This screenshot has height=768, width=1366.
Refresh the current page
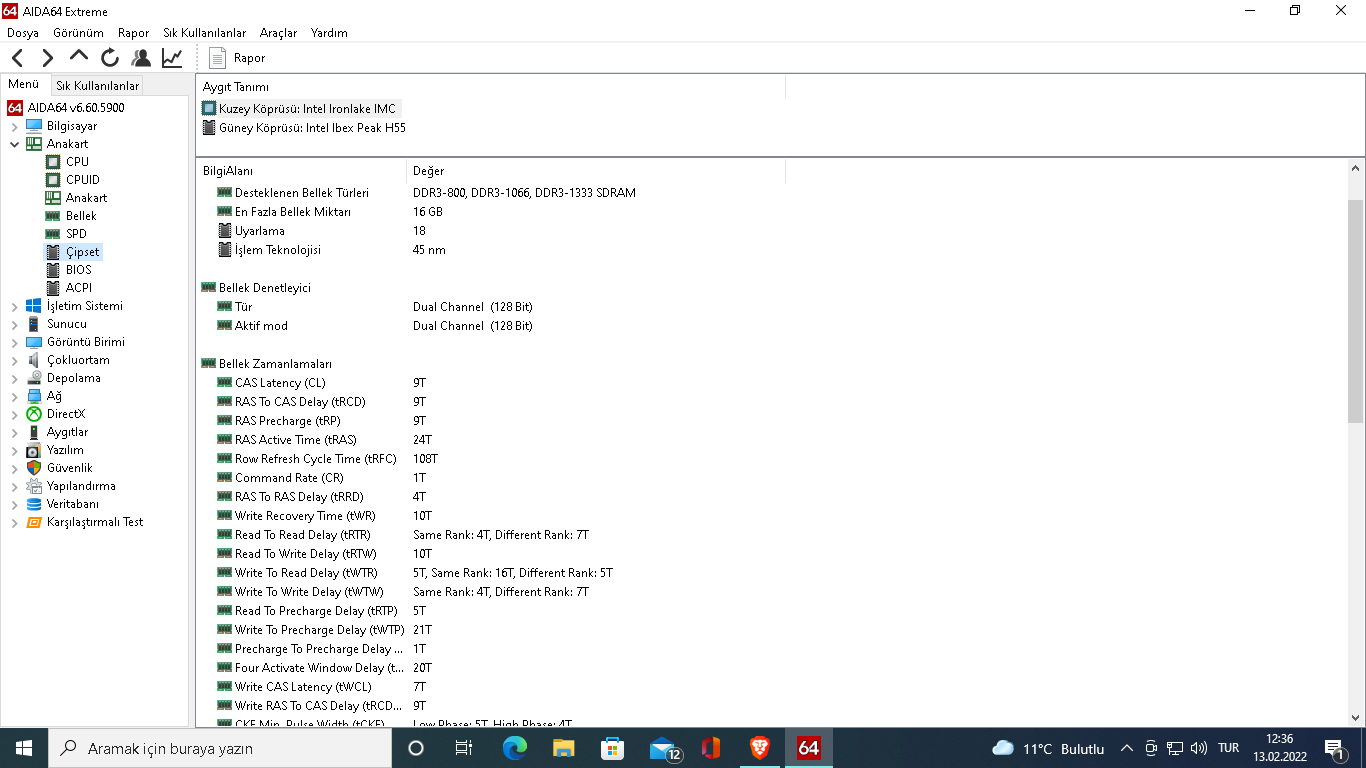click(x=110, y=58)
